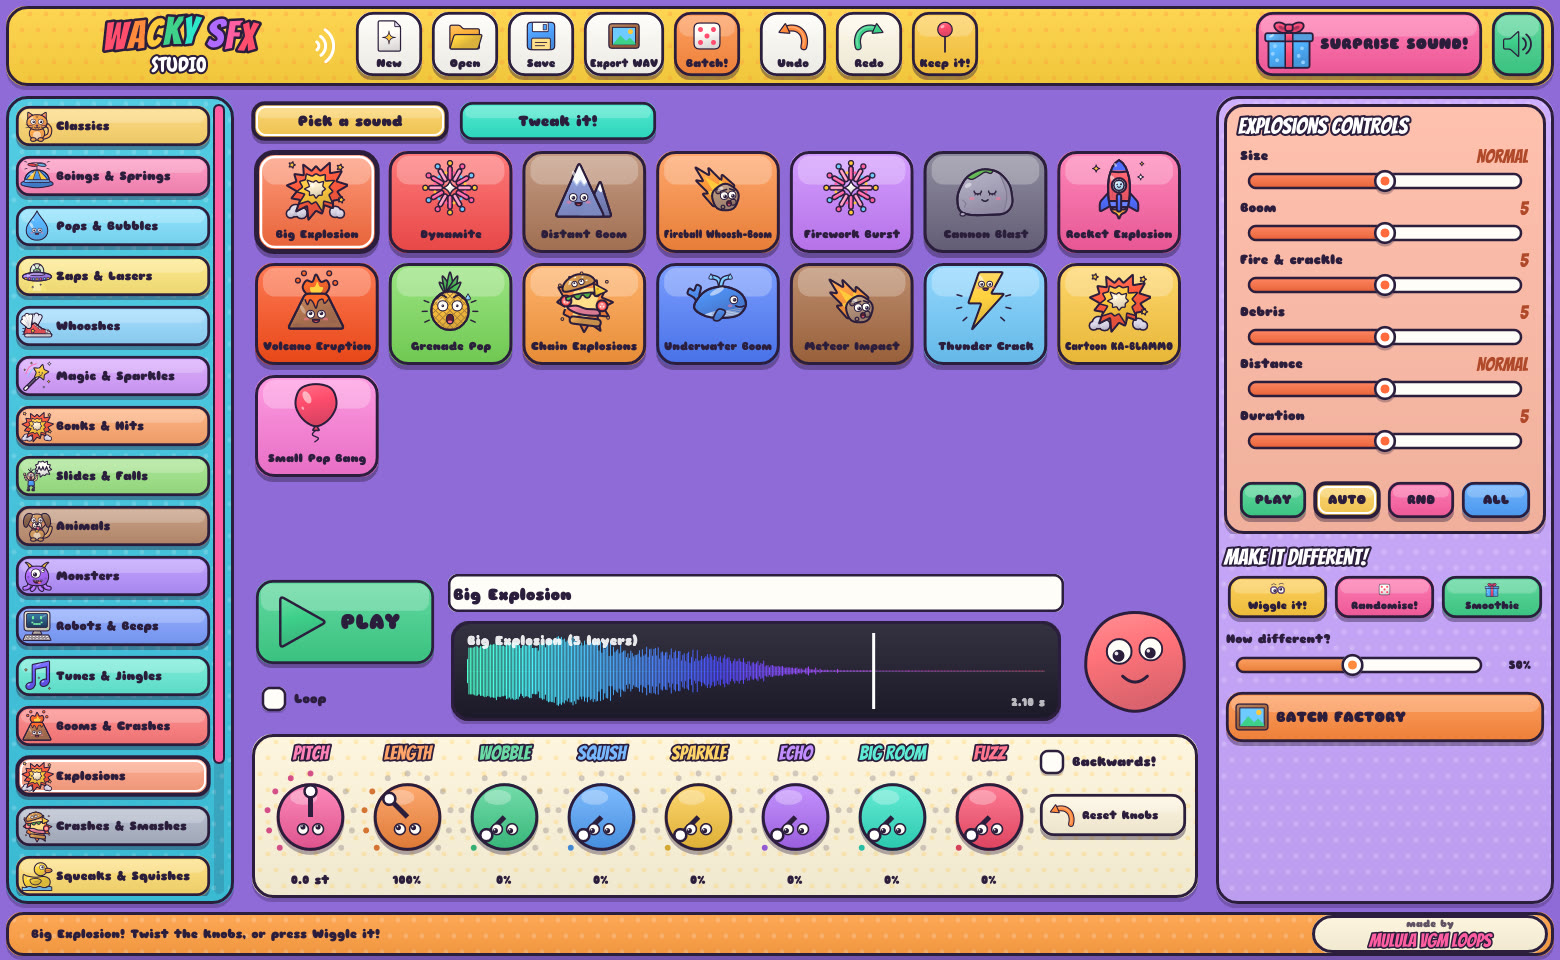Image resolution: width=1560 pixels, height=960 pixels.
Task: Select the Dynamite sound tile
Action: (x=451, y=201)
